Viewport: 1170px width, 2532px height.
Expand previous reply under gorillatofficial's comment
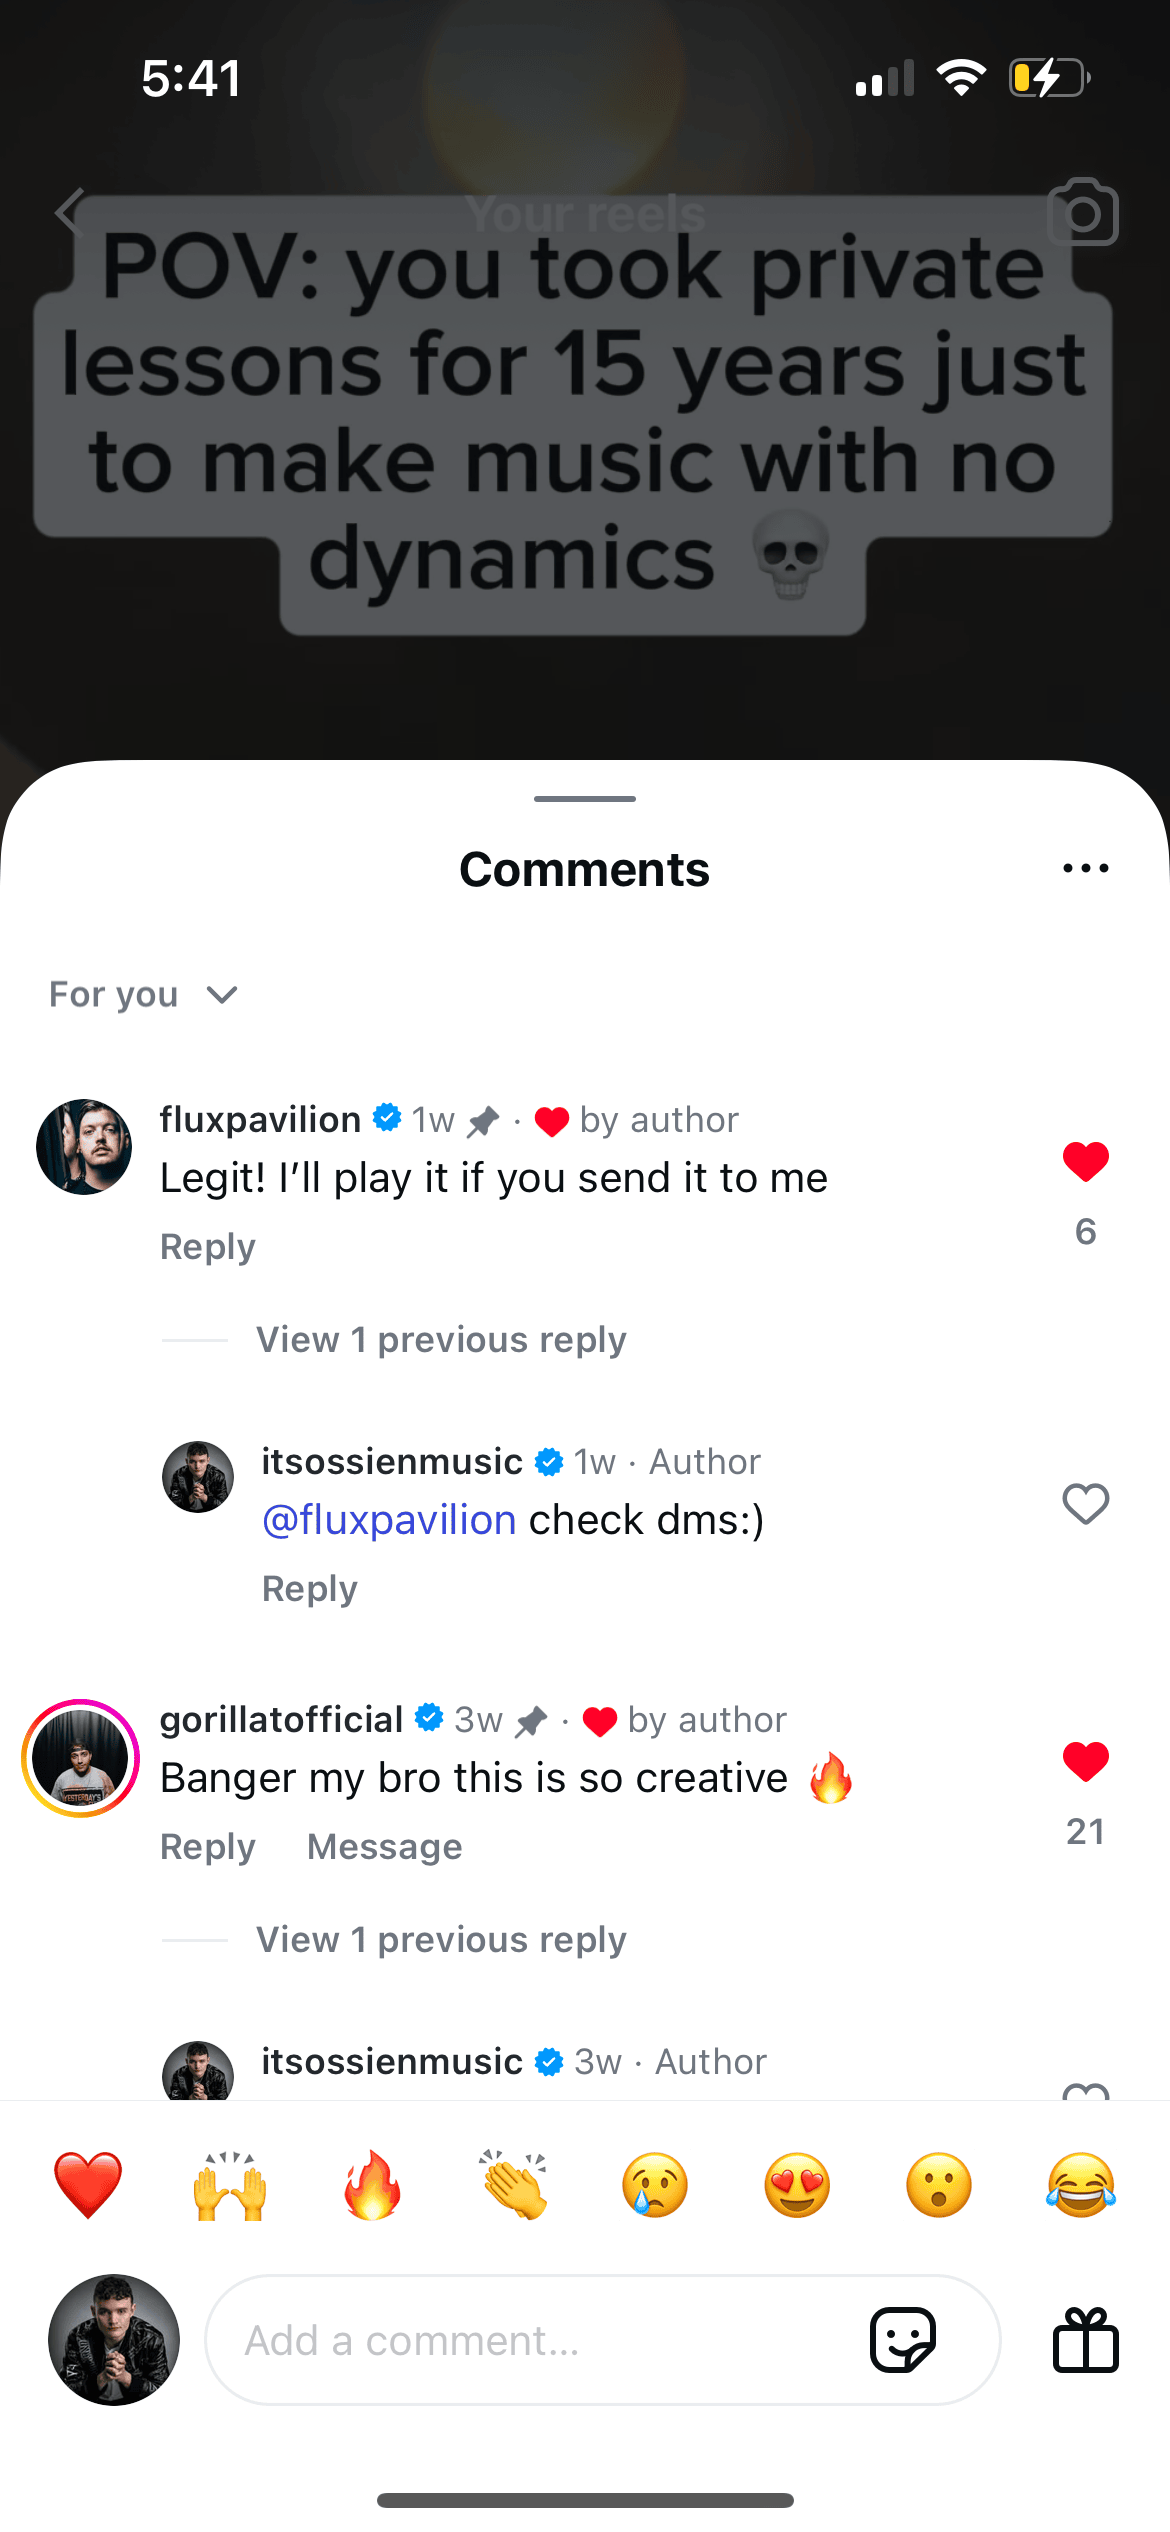point(441,1940)
